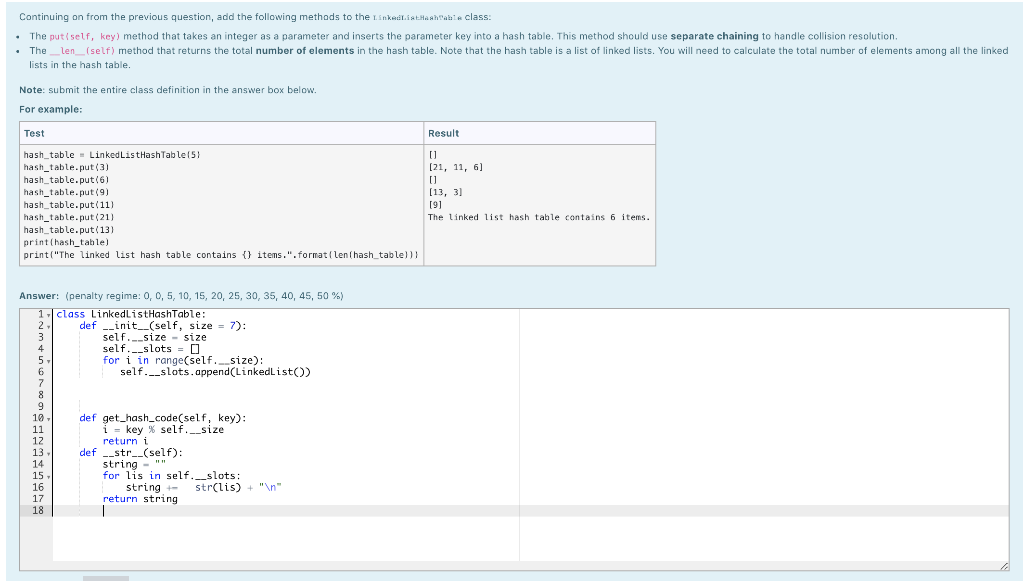Collapse the __str__ method fold arrow
This screenshot has width=1024, height=581.
pos(49,453)
